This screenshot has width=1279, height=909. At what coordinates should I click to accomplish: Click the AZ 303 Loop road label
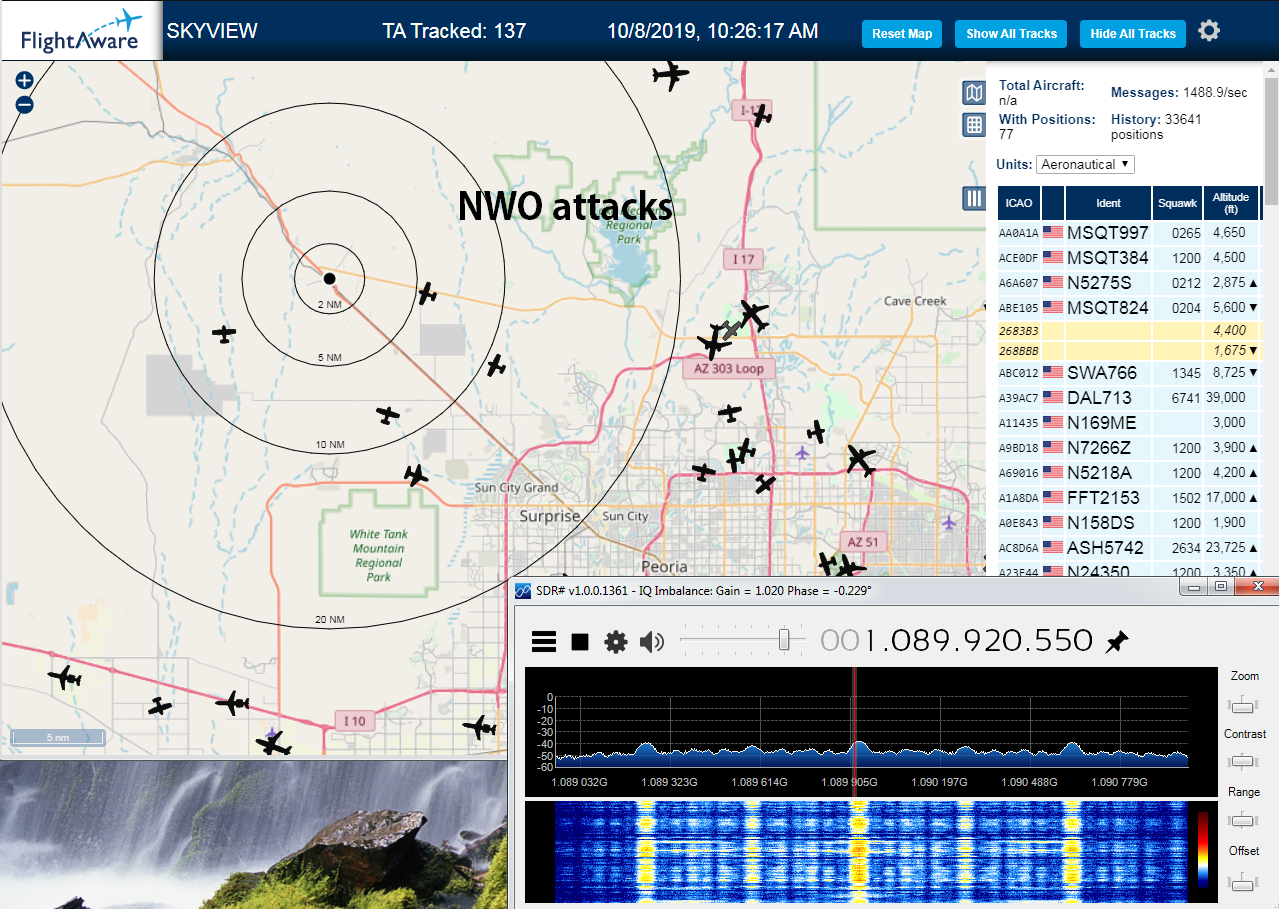(729, 369)
